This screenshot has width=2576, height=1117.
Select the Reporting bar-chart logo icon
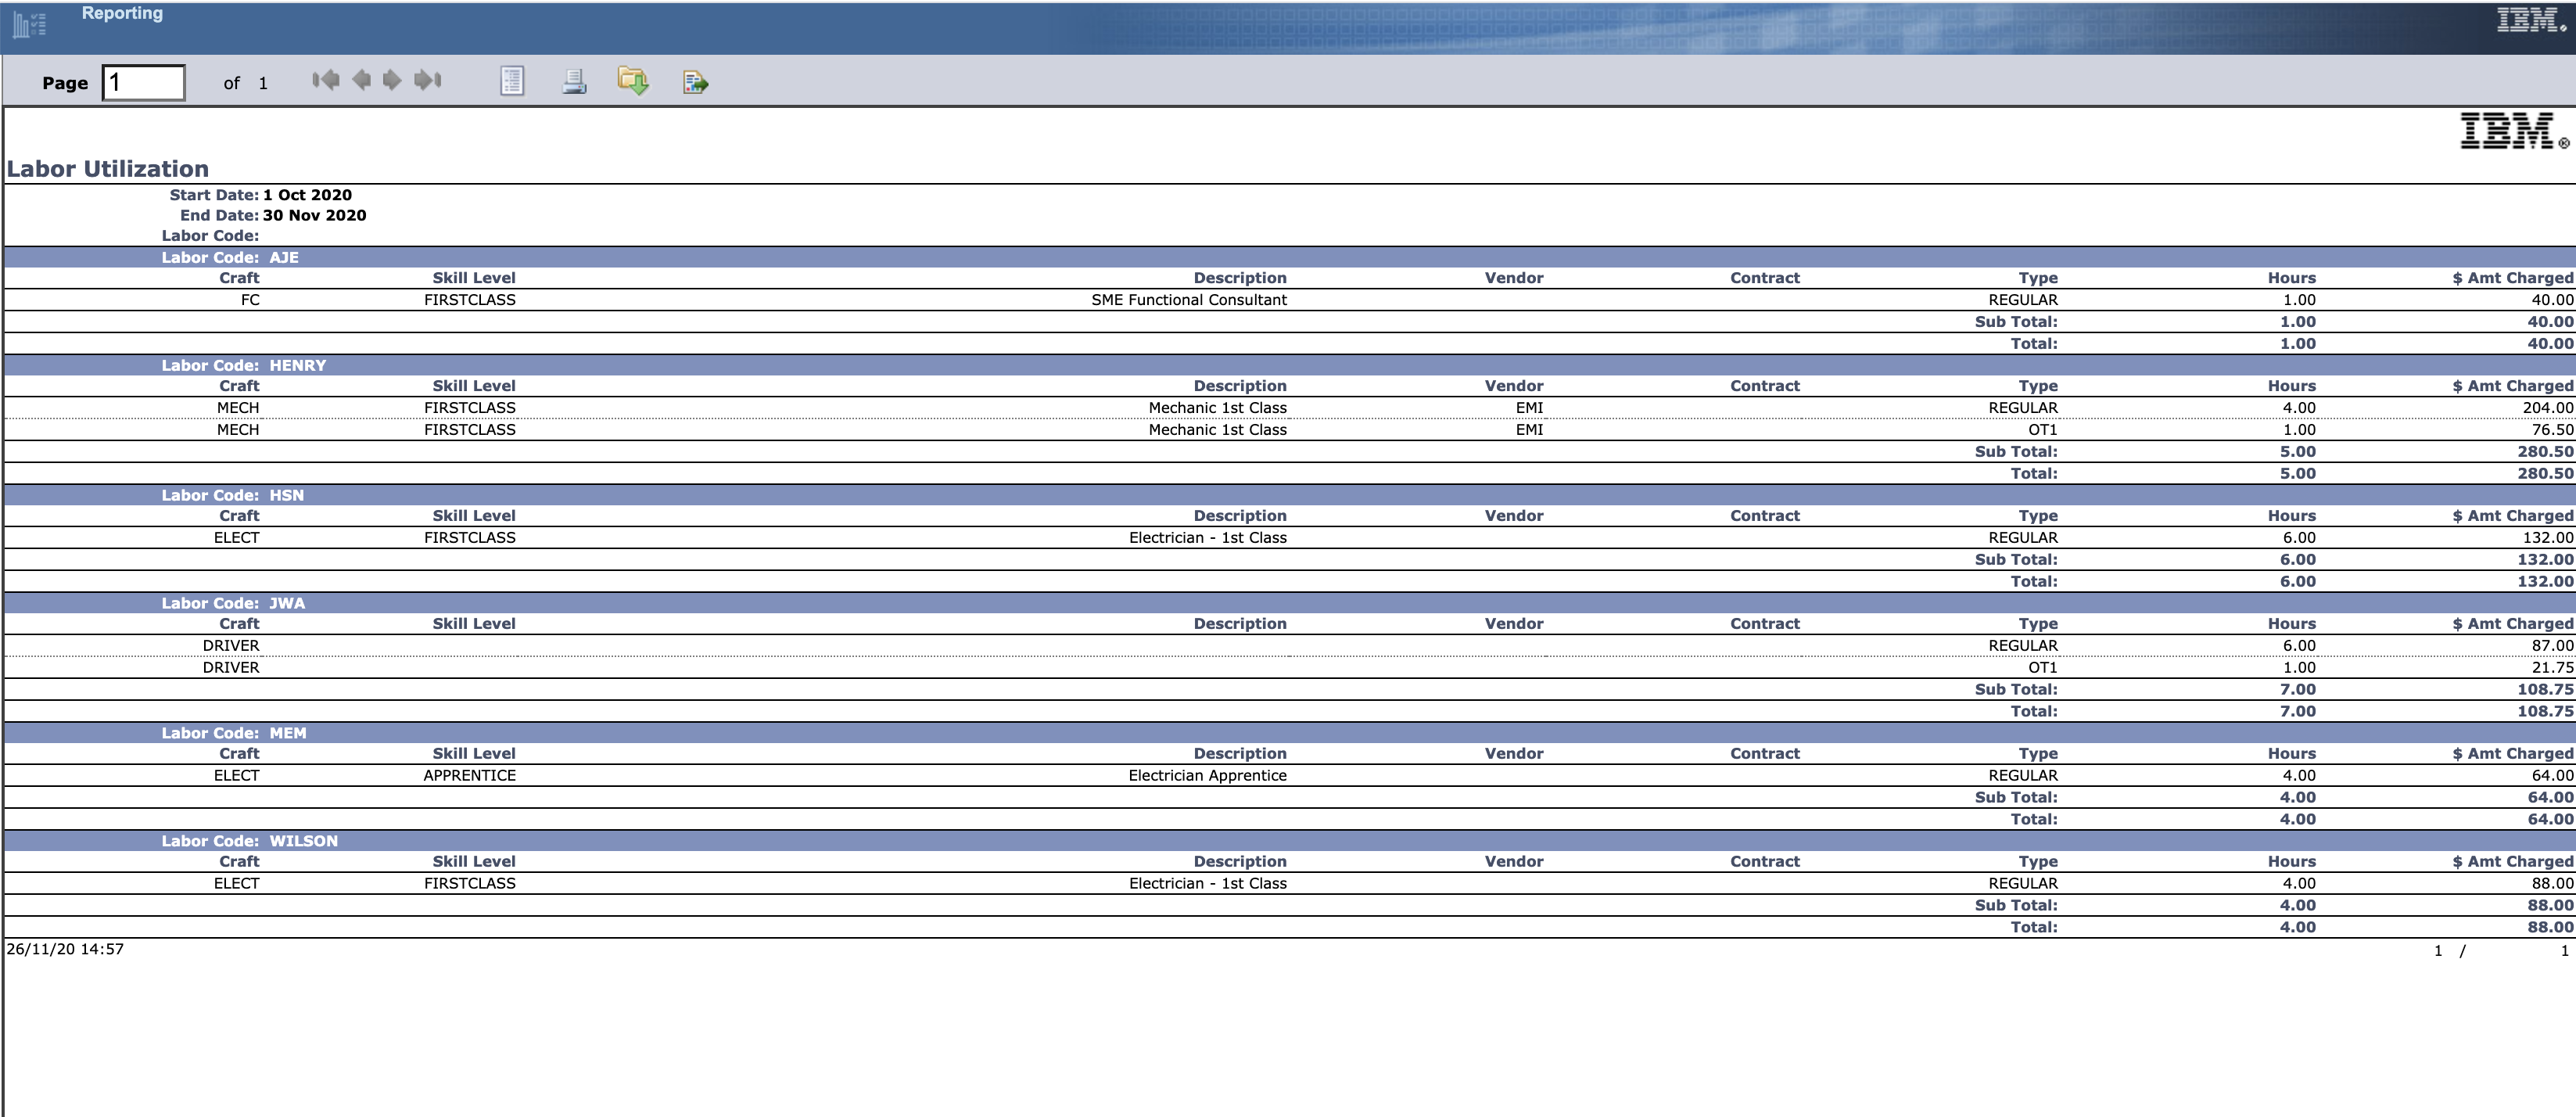click(x=28, y=22)
